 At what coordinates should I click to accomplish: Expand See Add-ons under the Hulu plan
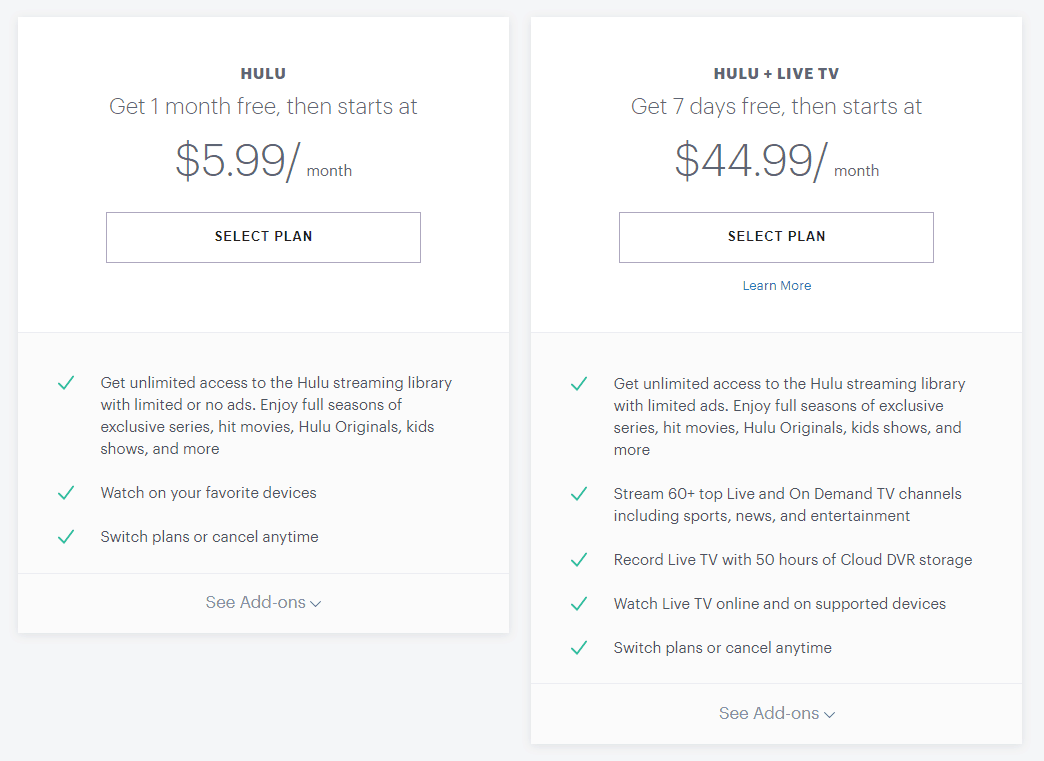click(x=255, y=602)
